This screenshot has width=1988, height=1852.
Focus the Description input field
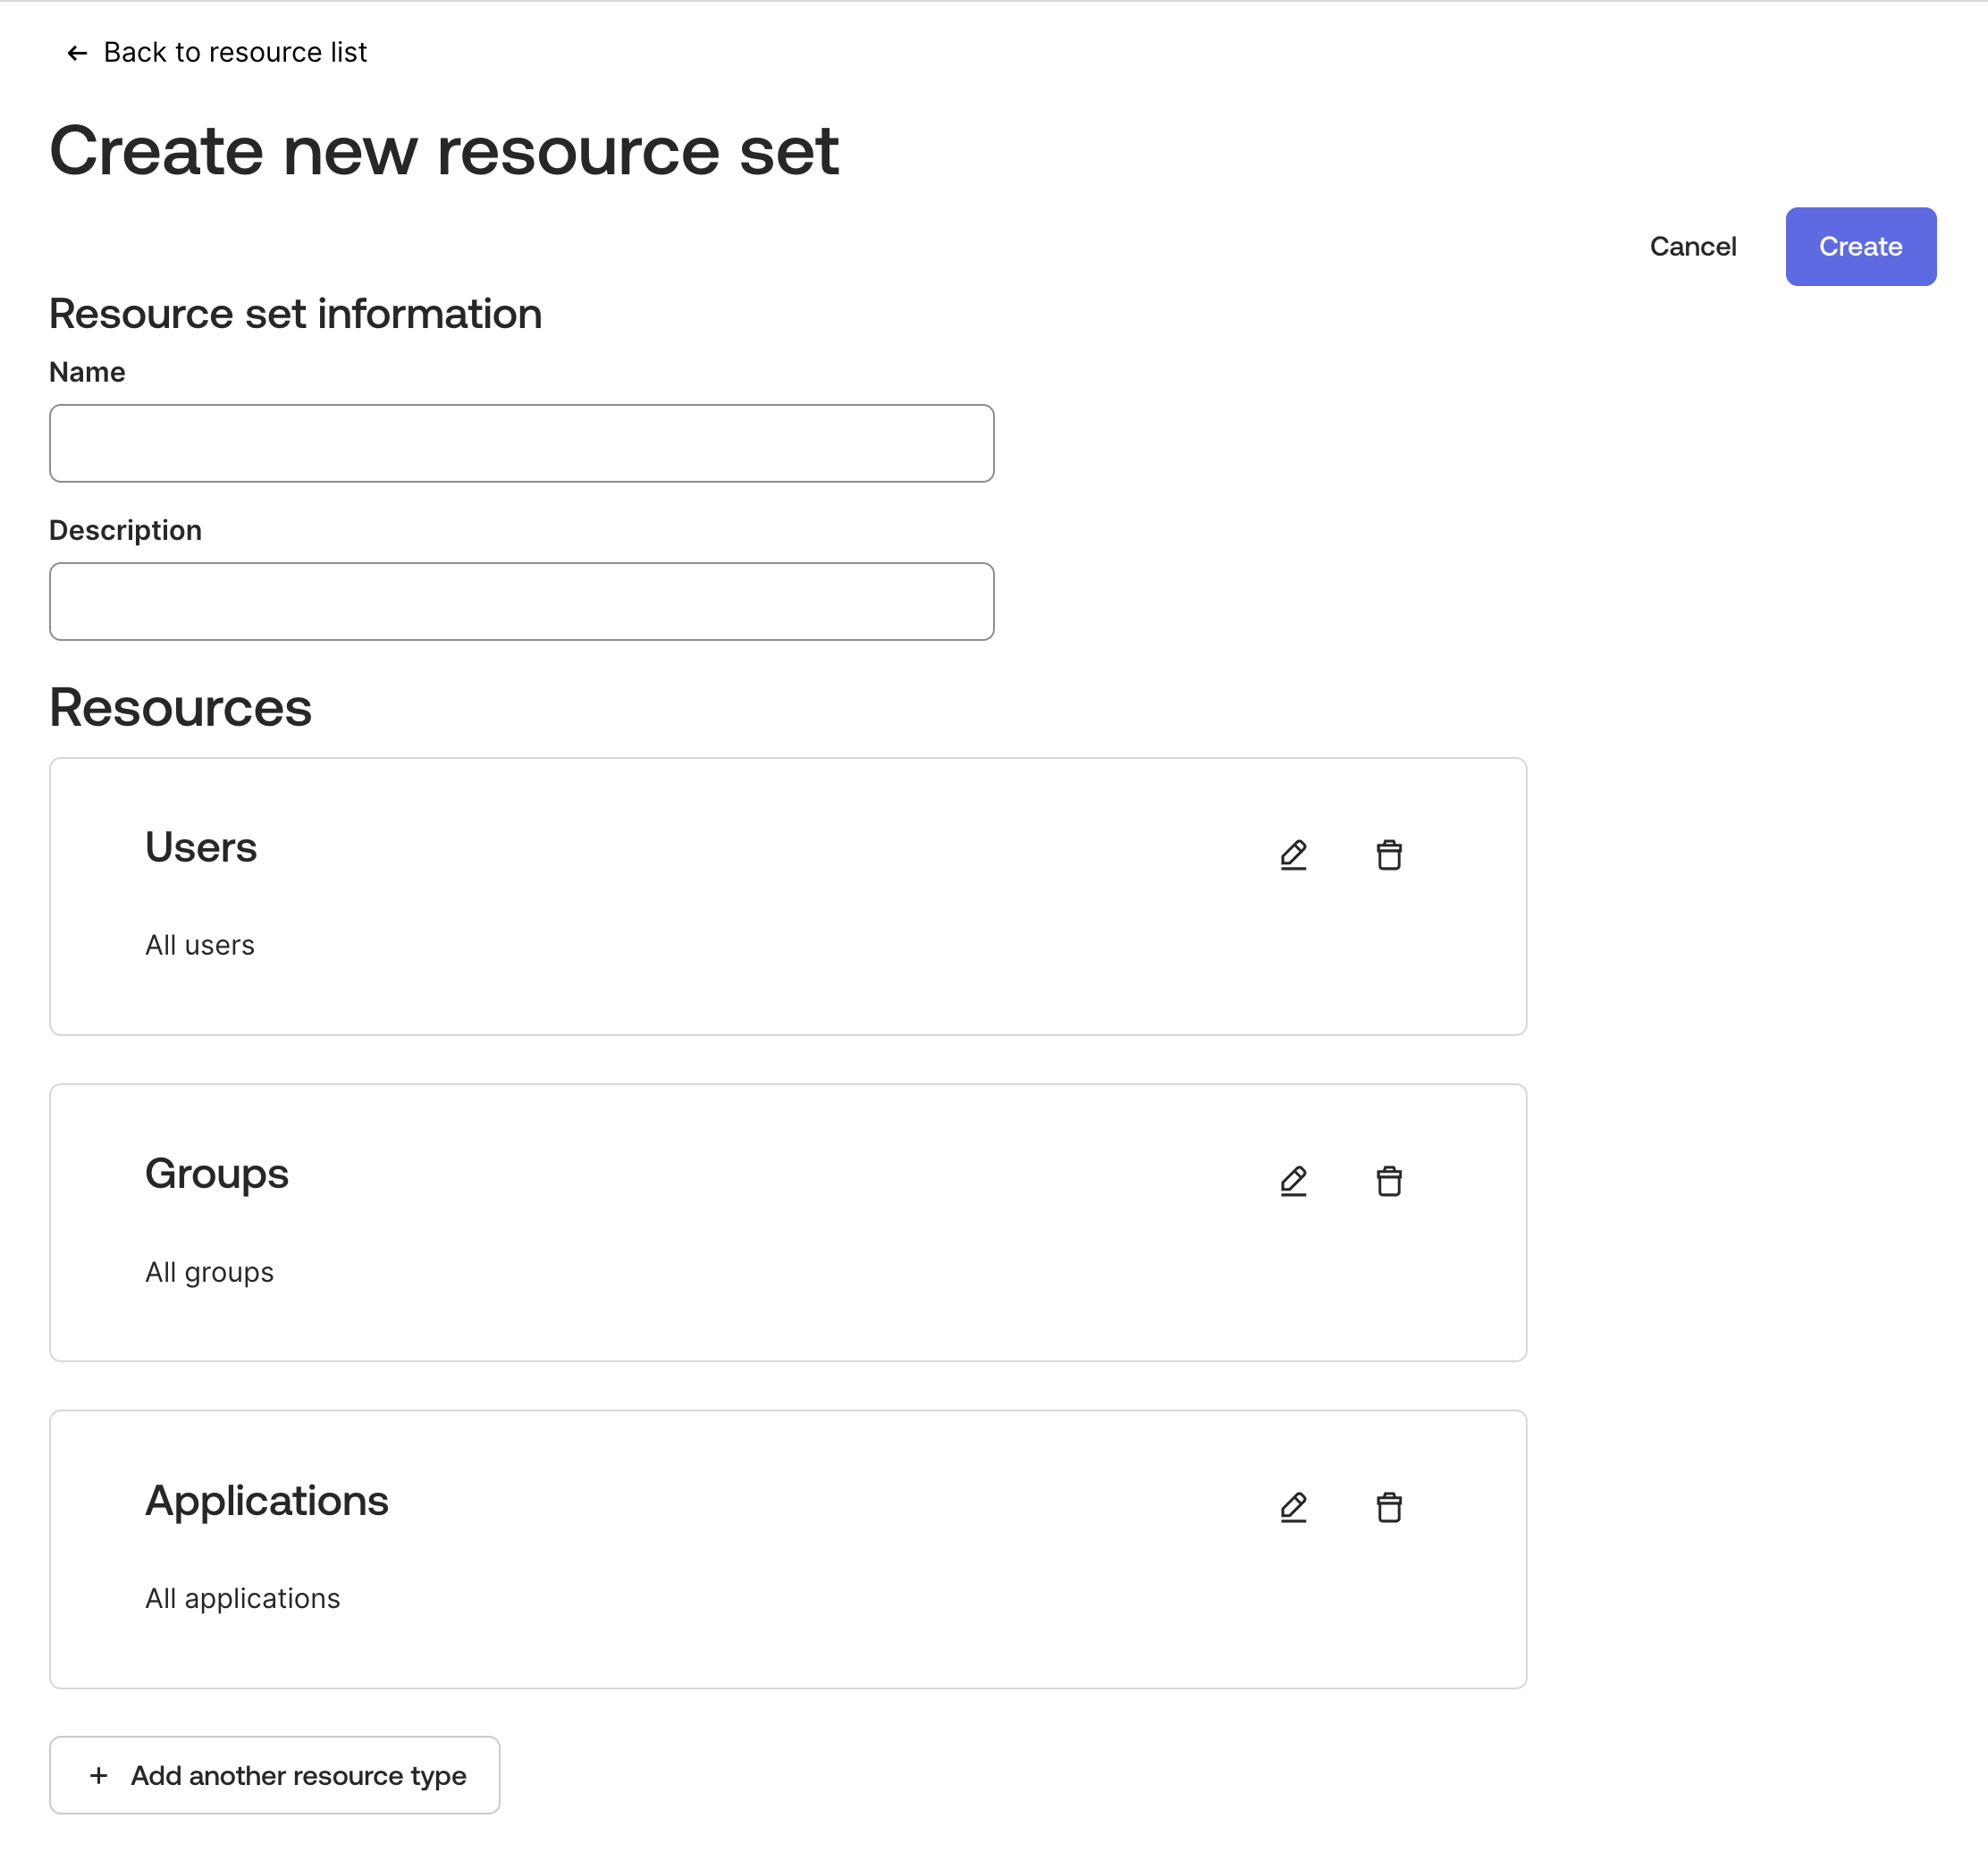coord(521,601)
